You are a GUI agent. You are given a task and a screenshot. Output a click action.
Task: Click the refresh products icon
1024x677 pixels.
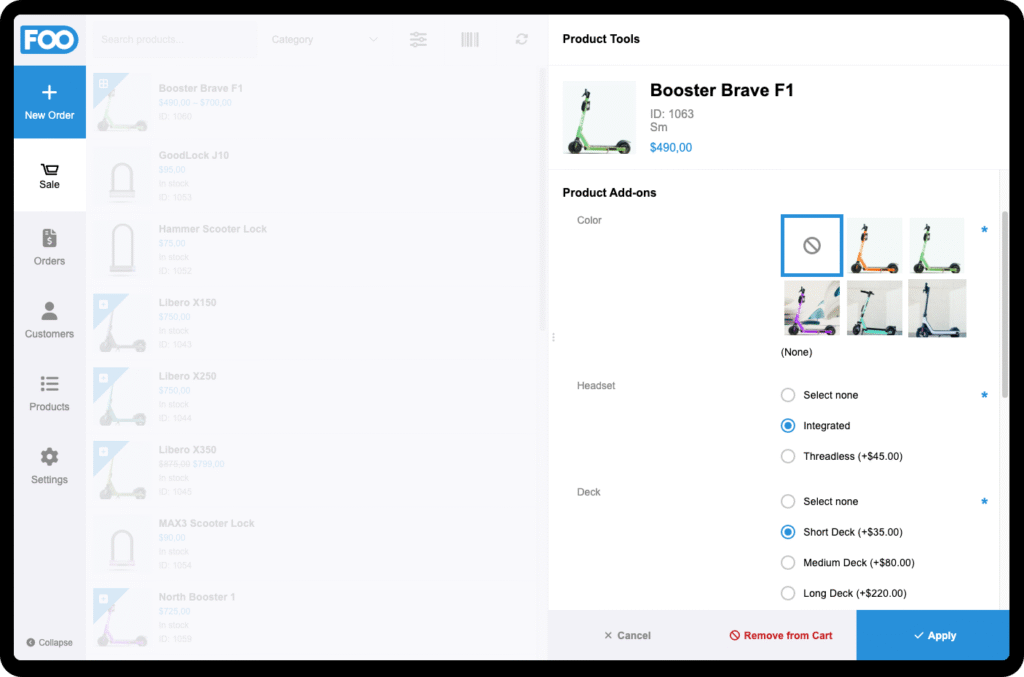pyautogui.click(x=521, y=40)
